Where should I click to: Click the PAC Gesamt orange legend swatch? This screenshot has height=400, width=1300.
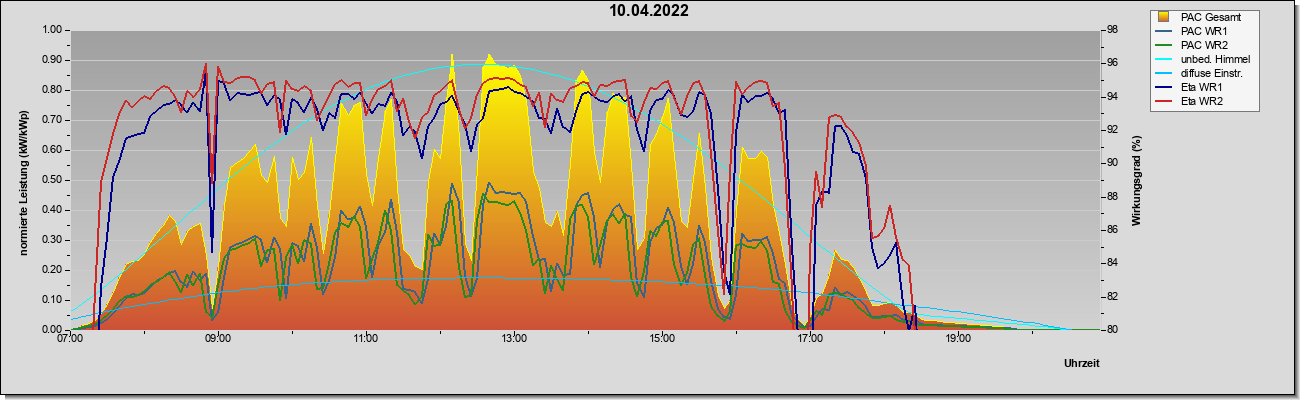coord(1164,17)
